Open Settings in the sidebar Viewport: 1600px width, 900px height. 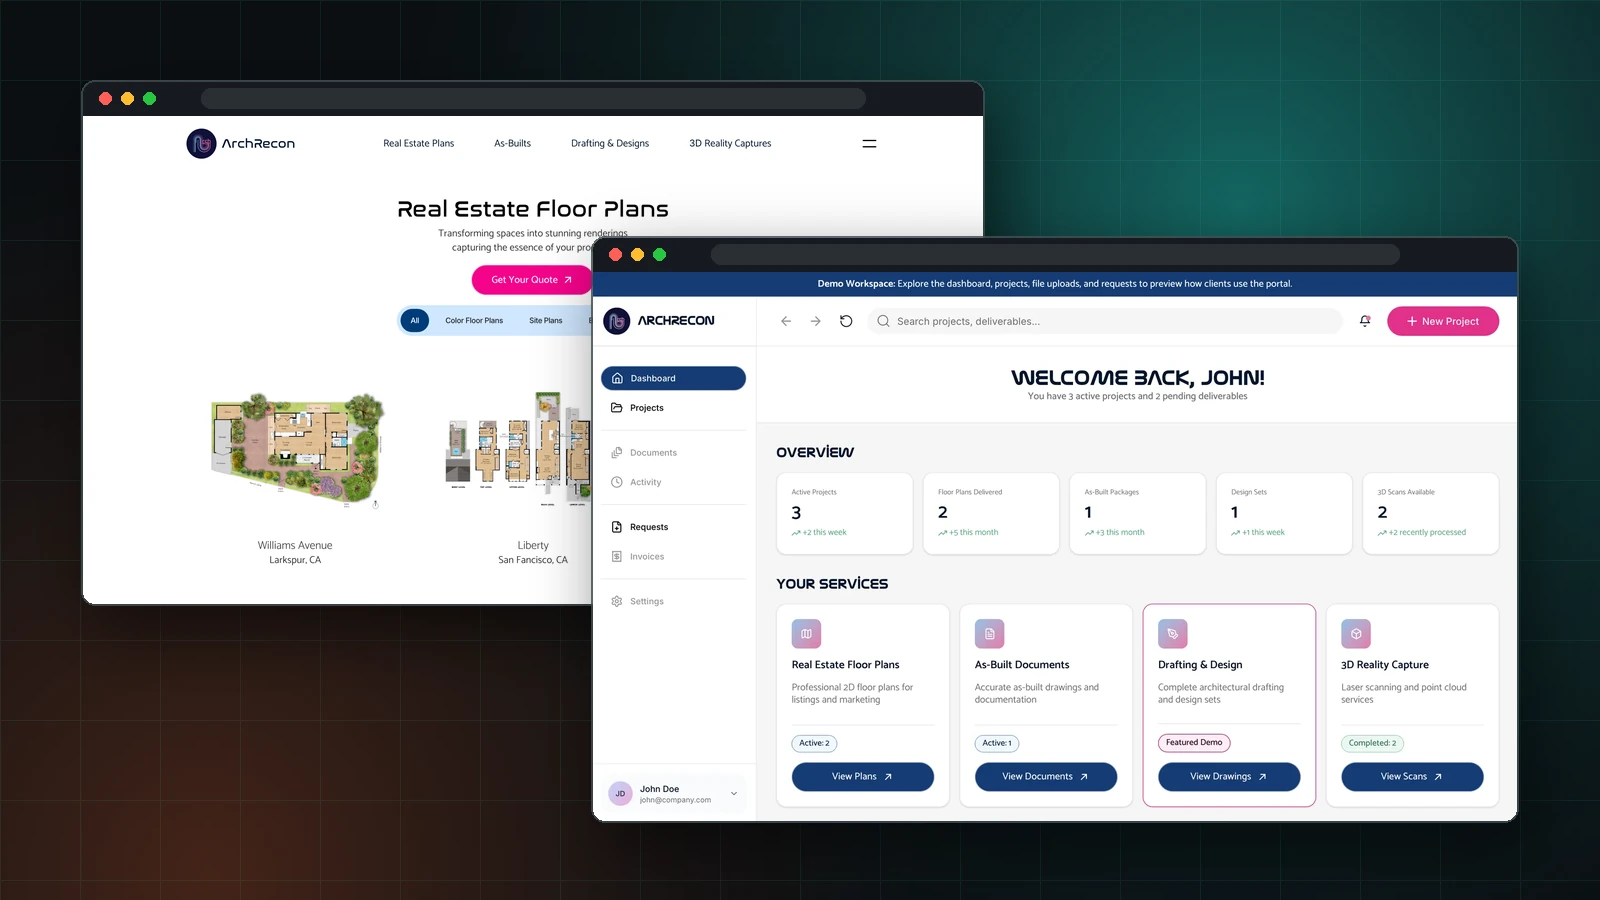[673, 601]
